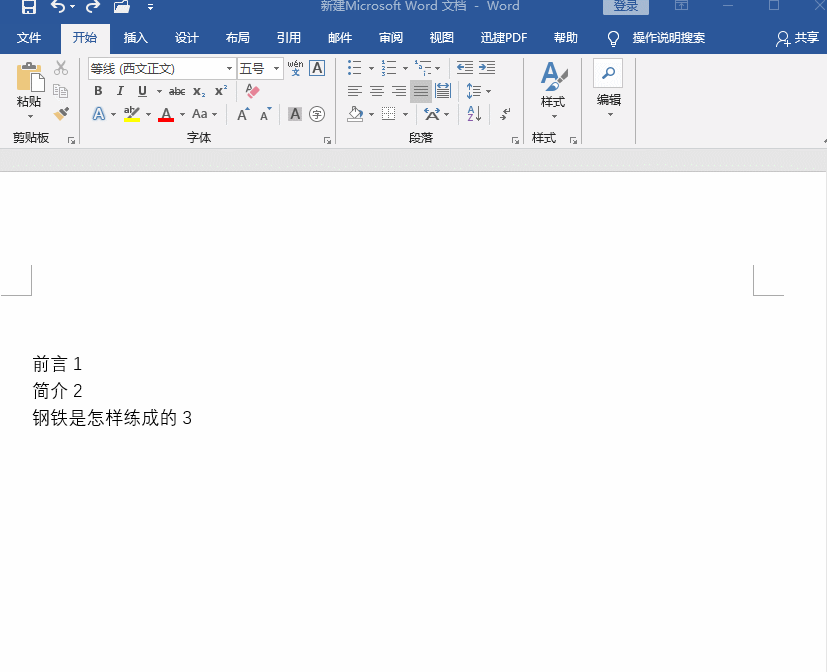Click the Save icon in the title bar
This screenshot has height=672, width=827.
pyautogui.click(x=28, y=7)
